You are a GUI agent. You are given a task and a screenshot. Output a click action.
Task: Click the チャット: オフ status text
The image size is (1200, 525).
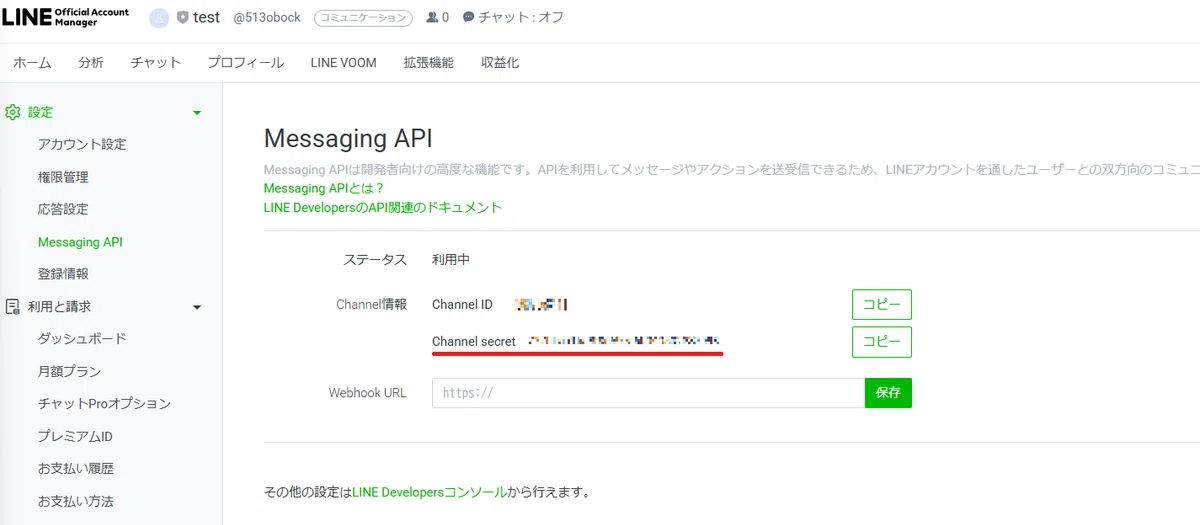[x=521, y=18]
